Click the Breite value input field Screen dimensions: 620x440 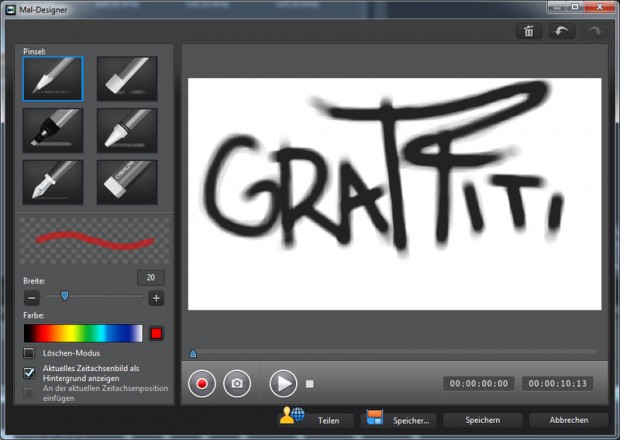151,278
